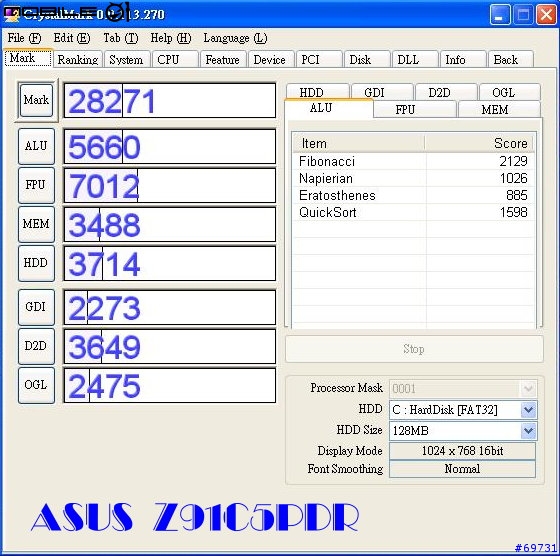Viewport: 560px width, 556px height.
Task: Click the OGL score 2475 field
Action: 170,385
